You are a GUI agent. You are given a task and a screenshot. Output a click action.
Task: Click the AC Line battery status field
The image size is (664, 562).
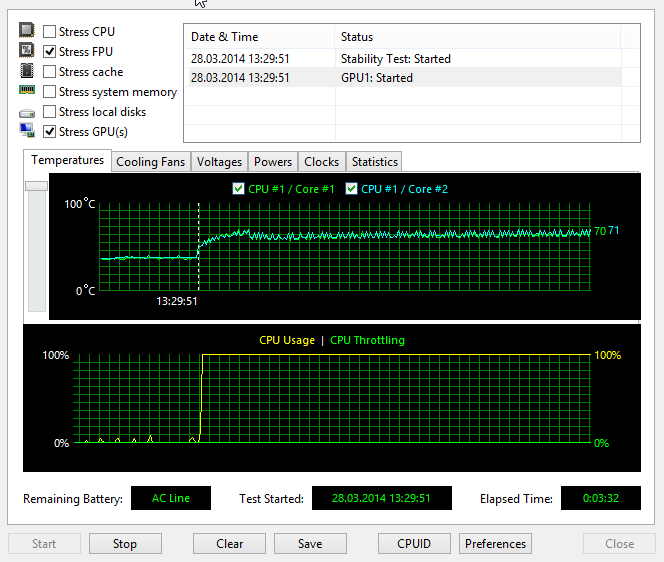[x=171, y=498]
